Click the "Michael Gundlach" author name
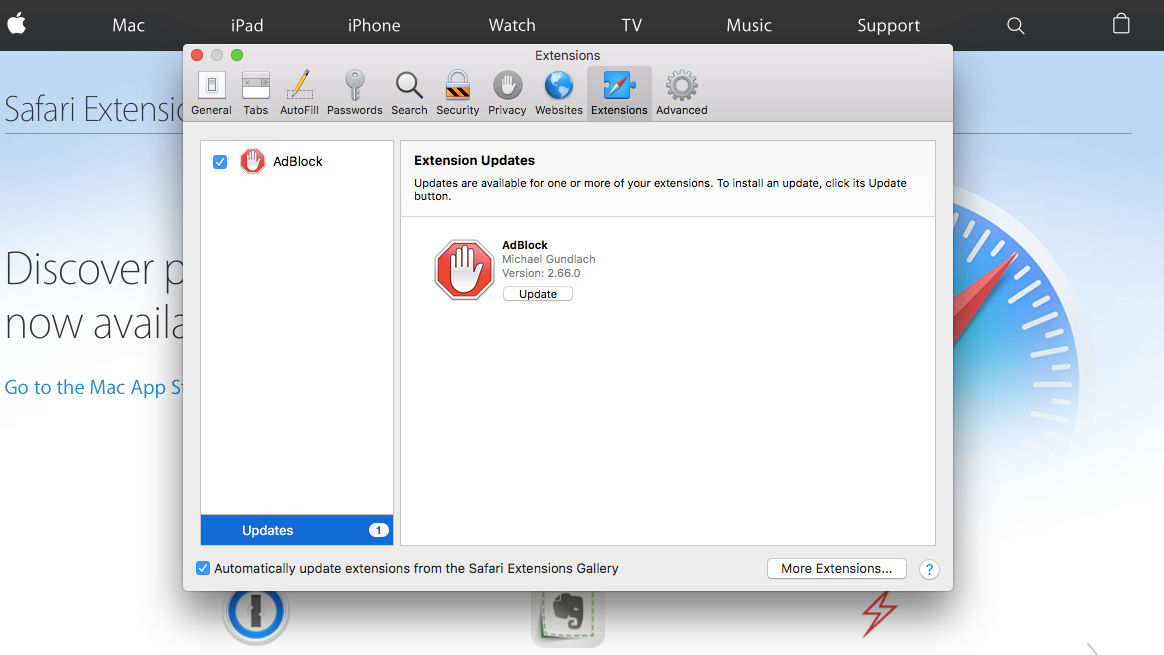The width and height of the screenshot is (1164, 655). coord(549,259)
